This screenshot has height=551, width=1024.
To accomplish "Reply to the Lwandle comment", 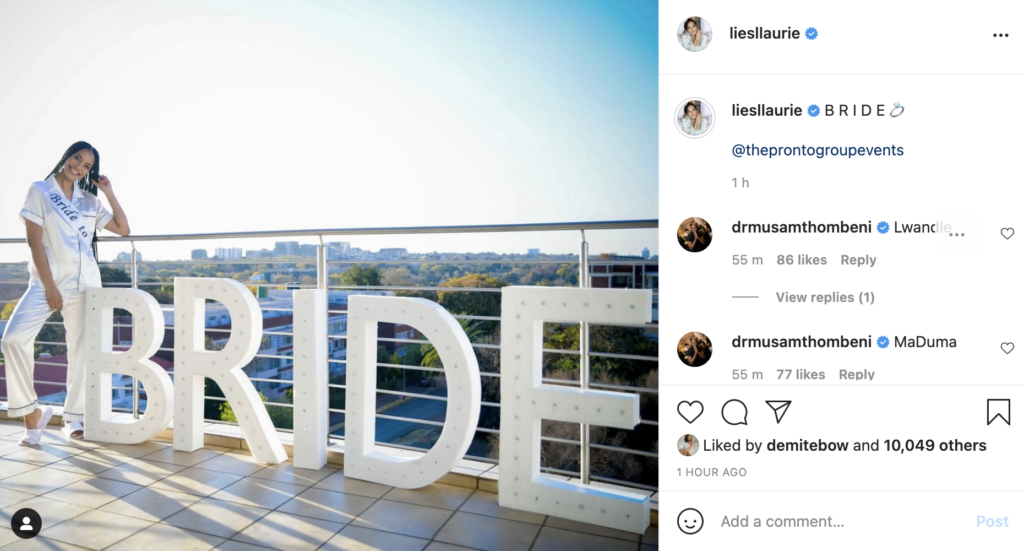I will point(858,260).
